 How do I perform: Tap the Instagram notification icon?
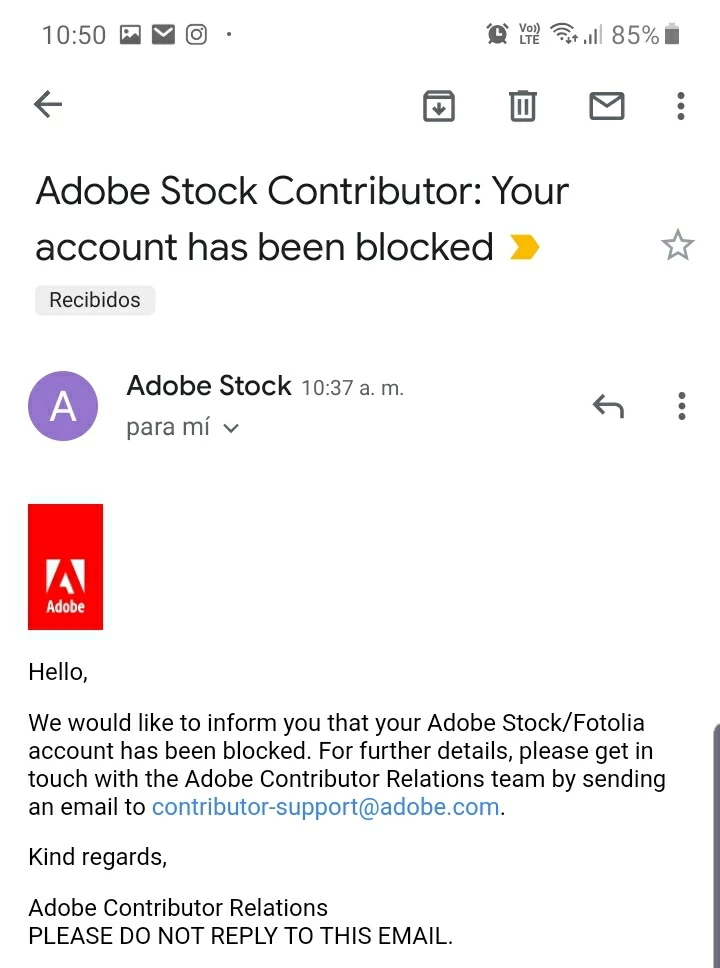[197, 35]
